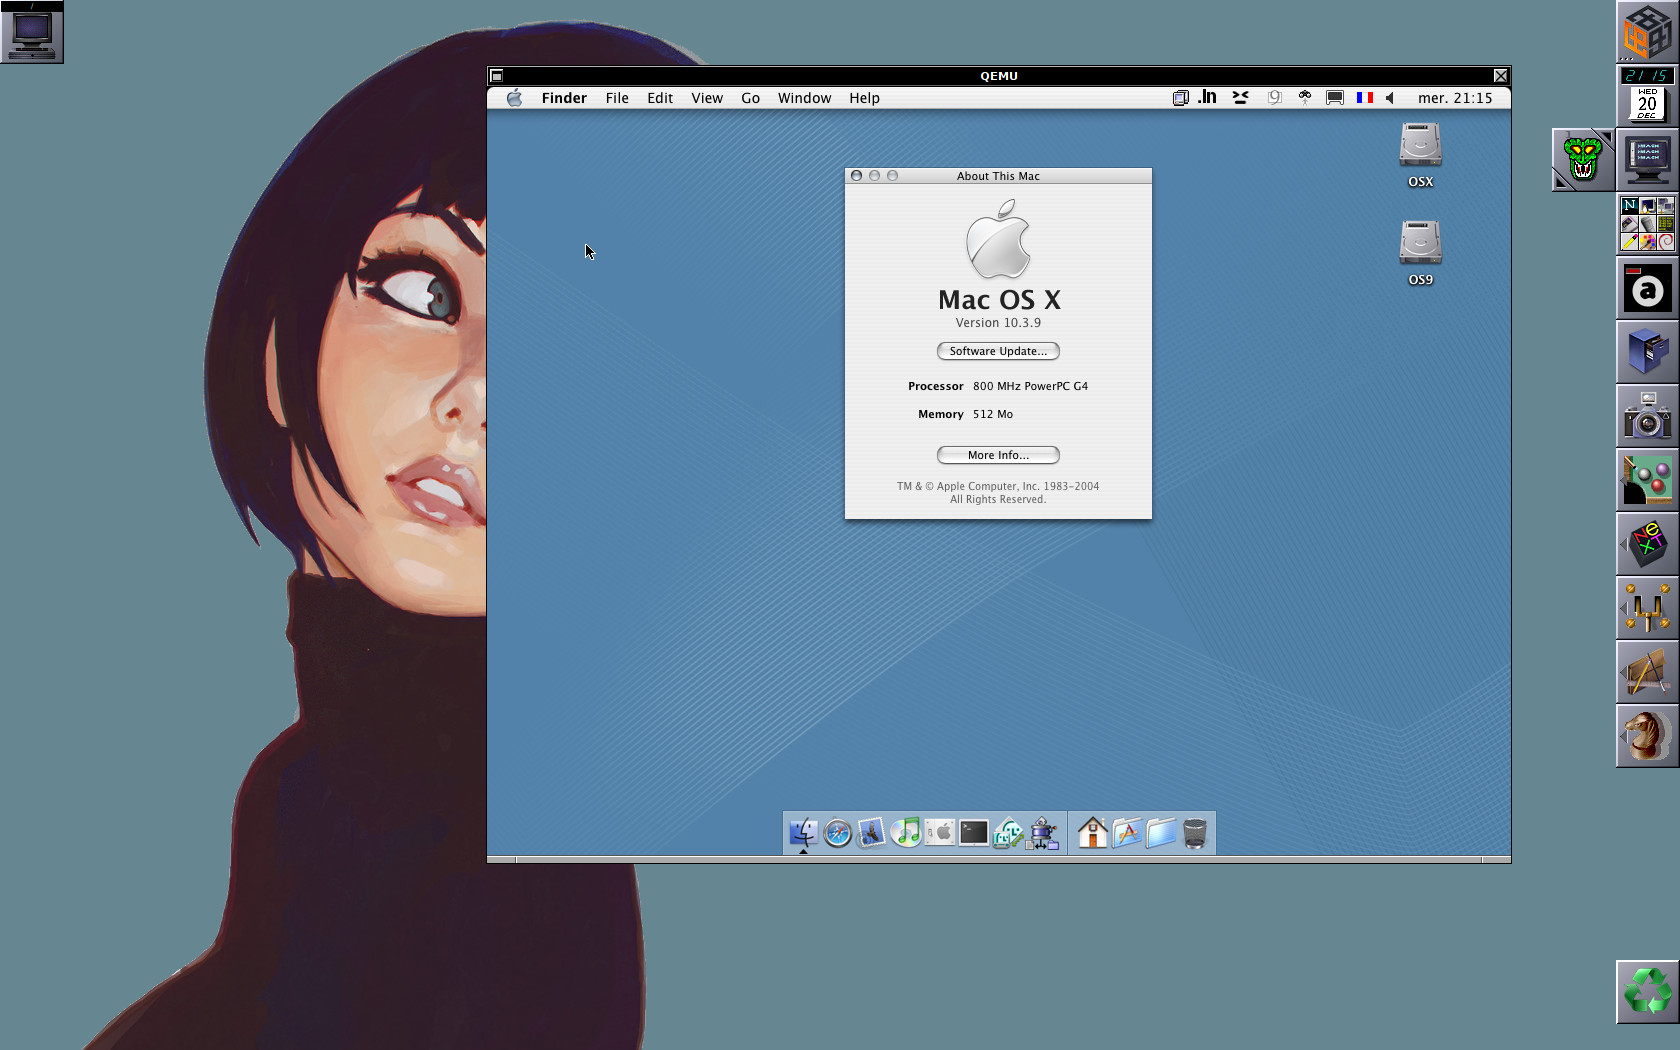This screenshot has height=1050, width=1680.
Task: Open the View menu
Action: (x=707, y=98)
